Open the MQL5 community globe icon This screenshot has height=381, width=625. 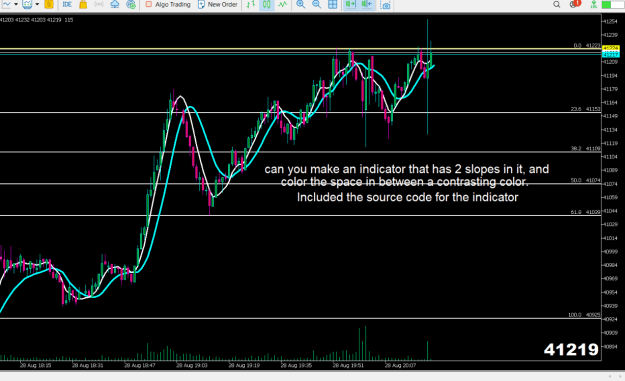(x=131, y=4)
